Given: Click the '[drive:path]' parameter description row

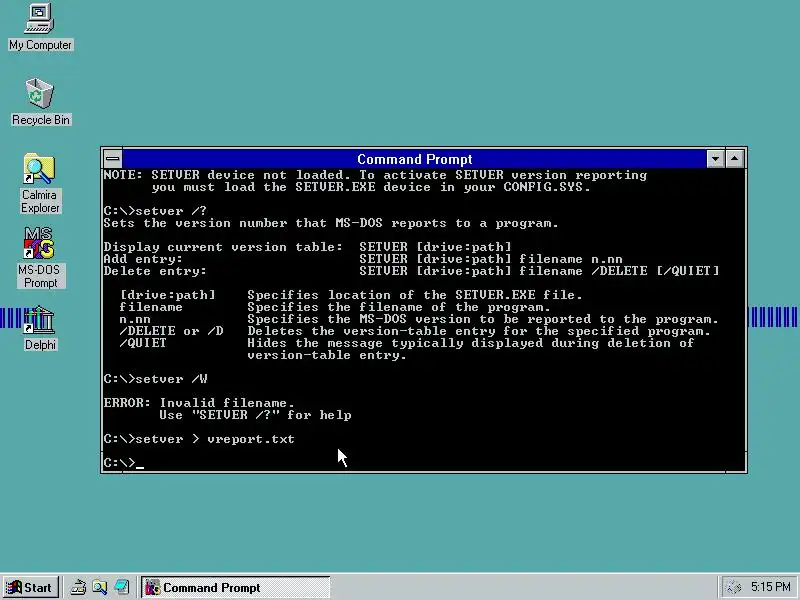Looking at the screenshot, I should pyautogui.click(x=351, y=295).
